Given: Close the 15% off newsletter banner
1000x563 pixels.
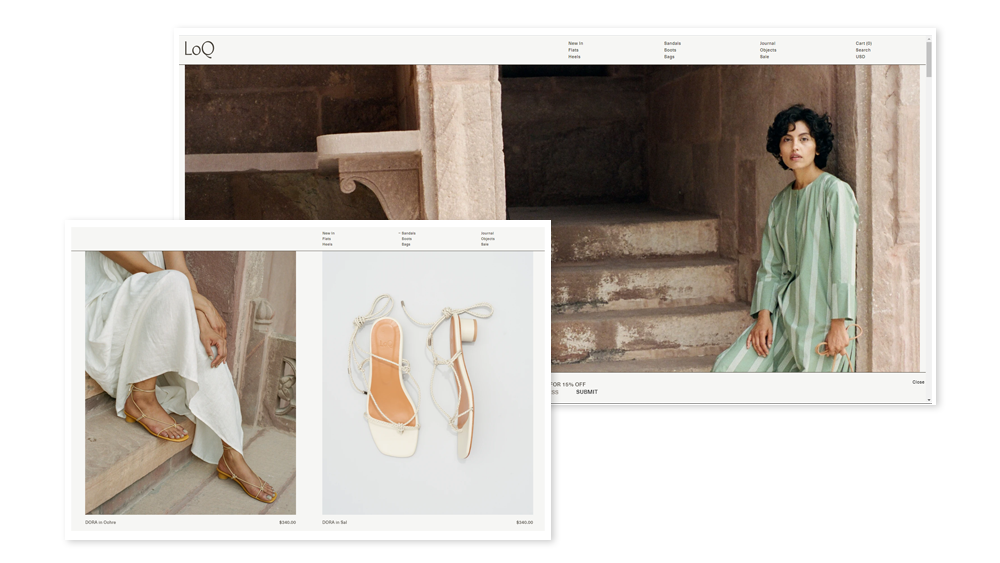Looking at the screenshot, I should [917, 382].
